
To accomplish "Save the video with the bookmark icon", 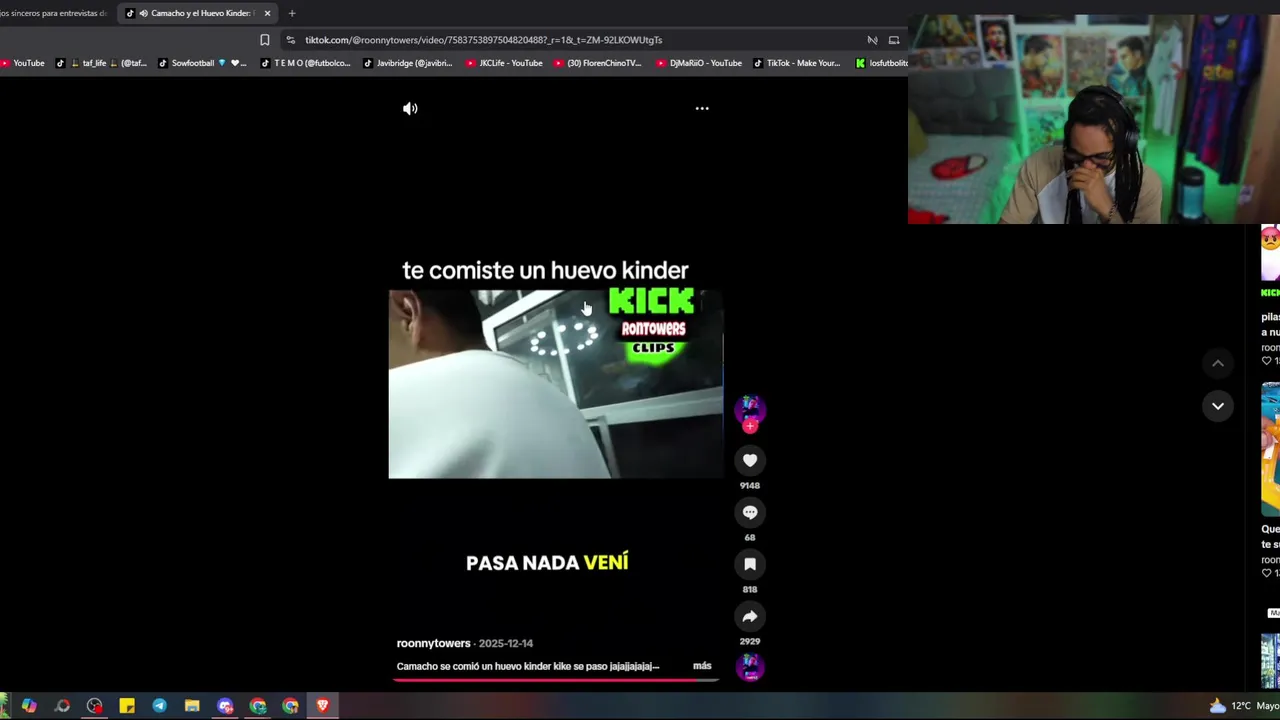I will [750, 564].
